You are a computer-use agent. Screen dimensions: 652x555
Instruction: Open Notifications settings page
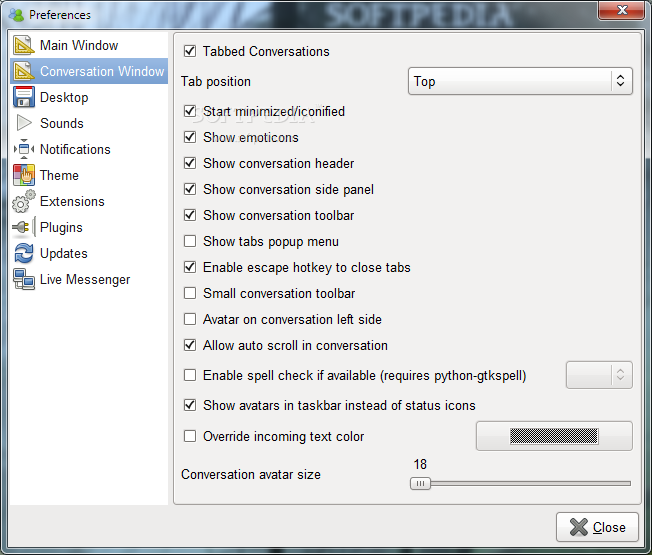click(89, 149)
